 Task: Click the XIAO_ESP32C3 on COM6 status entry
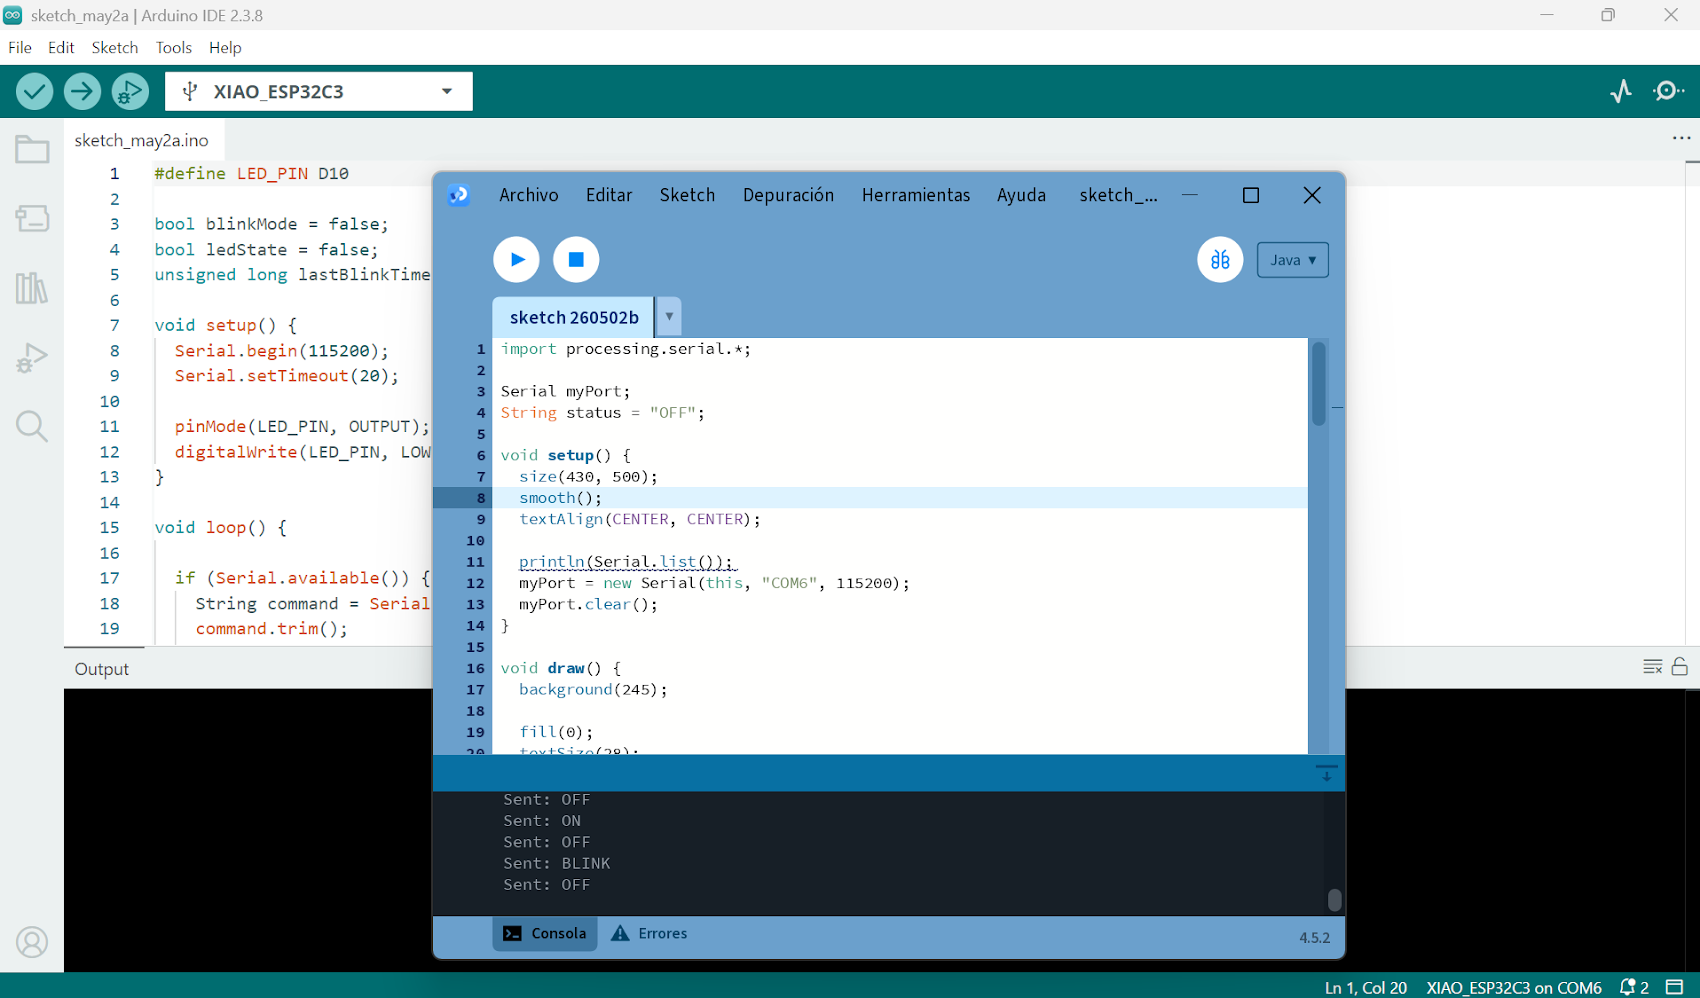coord(1514,987)
